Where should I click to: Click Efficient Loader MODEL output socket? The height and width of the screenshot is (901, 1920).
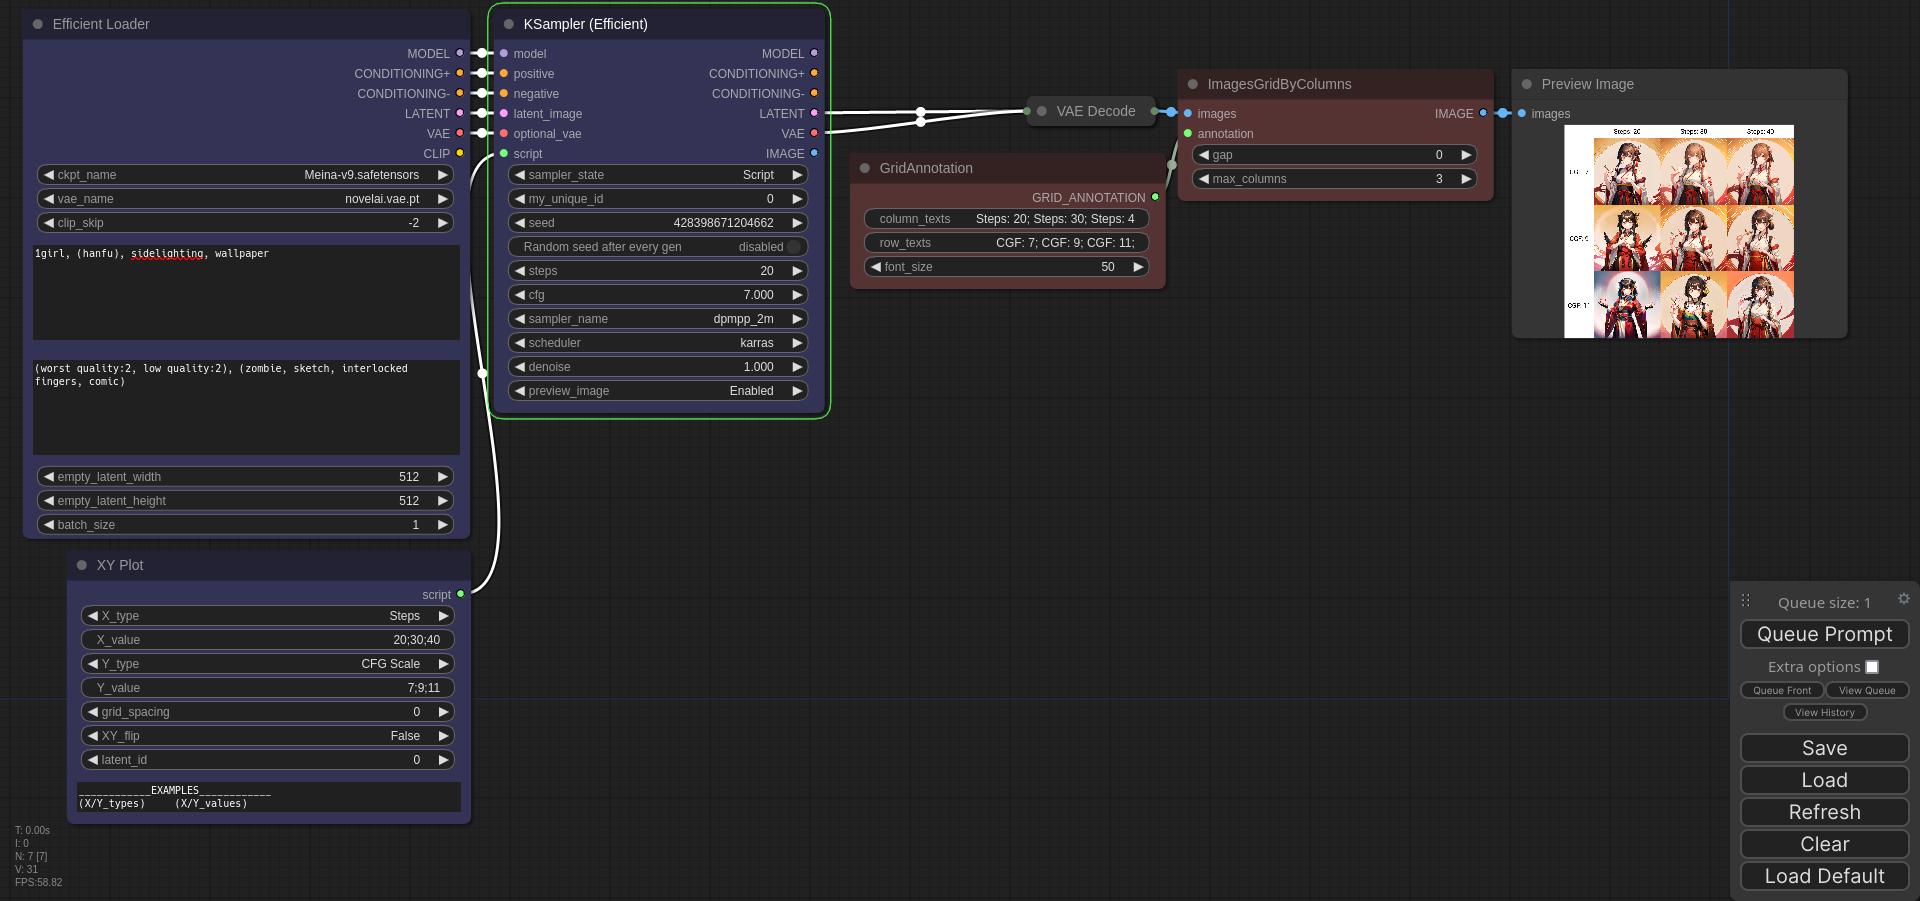click(460, 53)
